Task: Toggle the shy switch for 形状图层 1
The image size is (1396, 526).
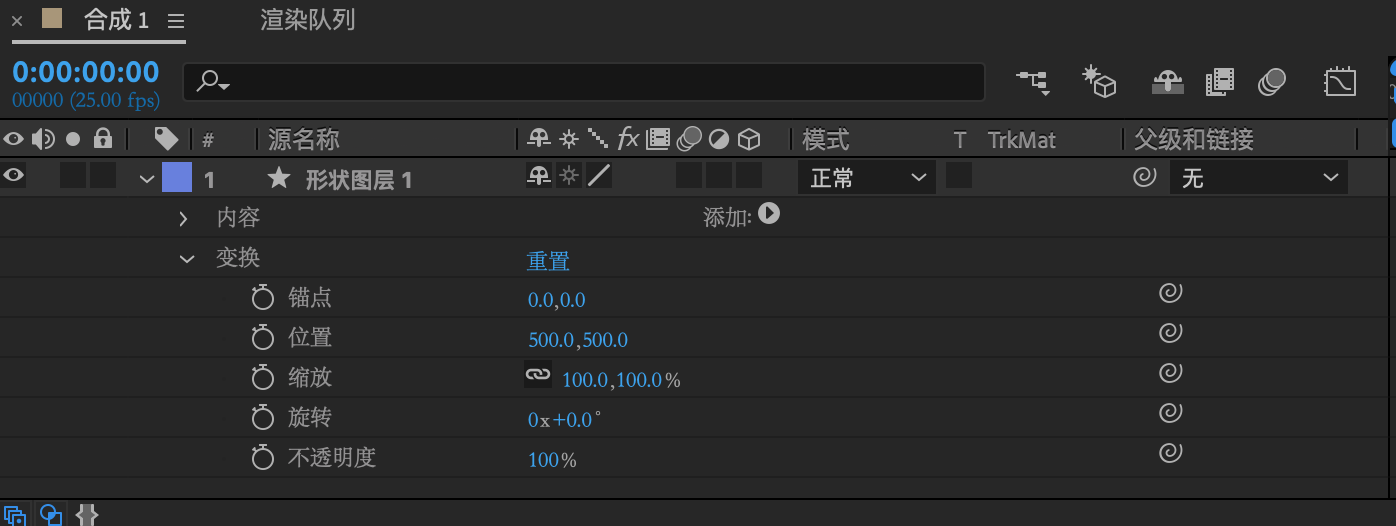Action: 539,177
